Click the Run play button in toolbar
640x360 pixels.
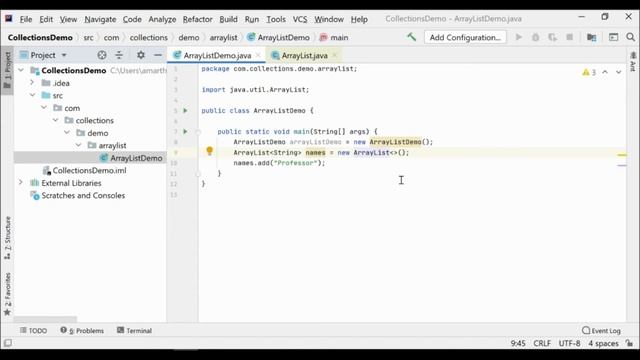click(x=518, y=37)
